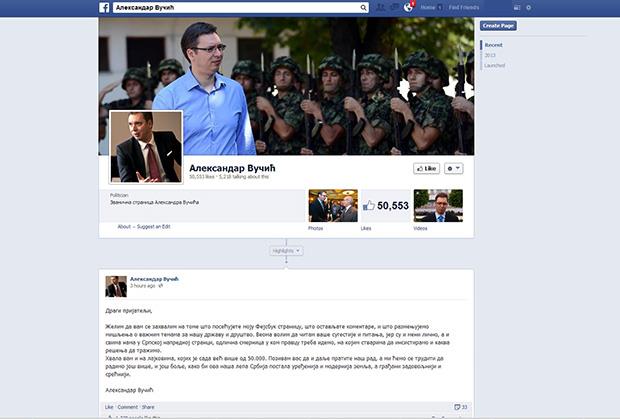Open the page gear options dropdown
Screen dimensions: 620x419
[x=453, y=169]
